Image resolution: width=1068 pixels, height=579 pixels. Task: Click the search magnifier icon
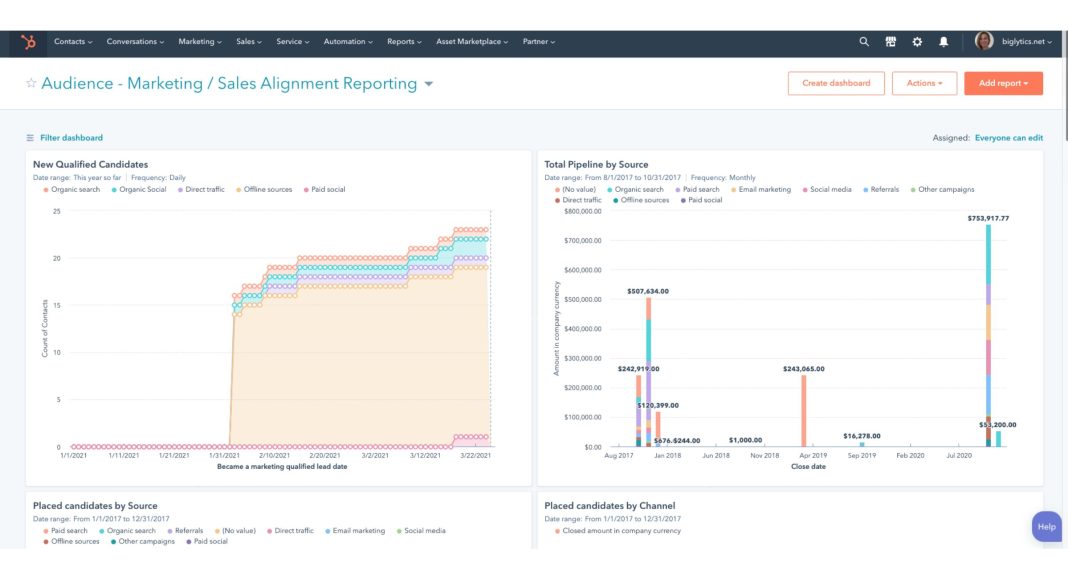coord(863,41)
